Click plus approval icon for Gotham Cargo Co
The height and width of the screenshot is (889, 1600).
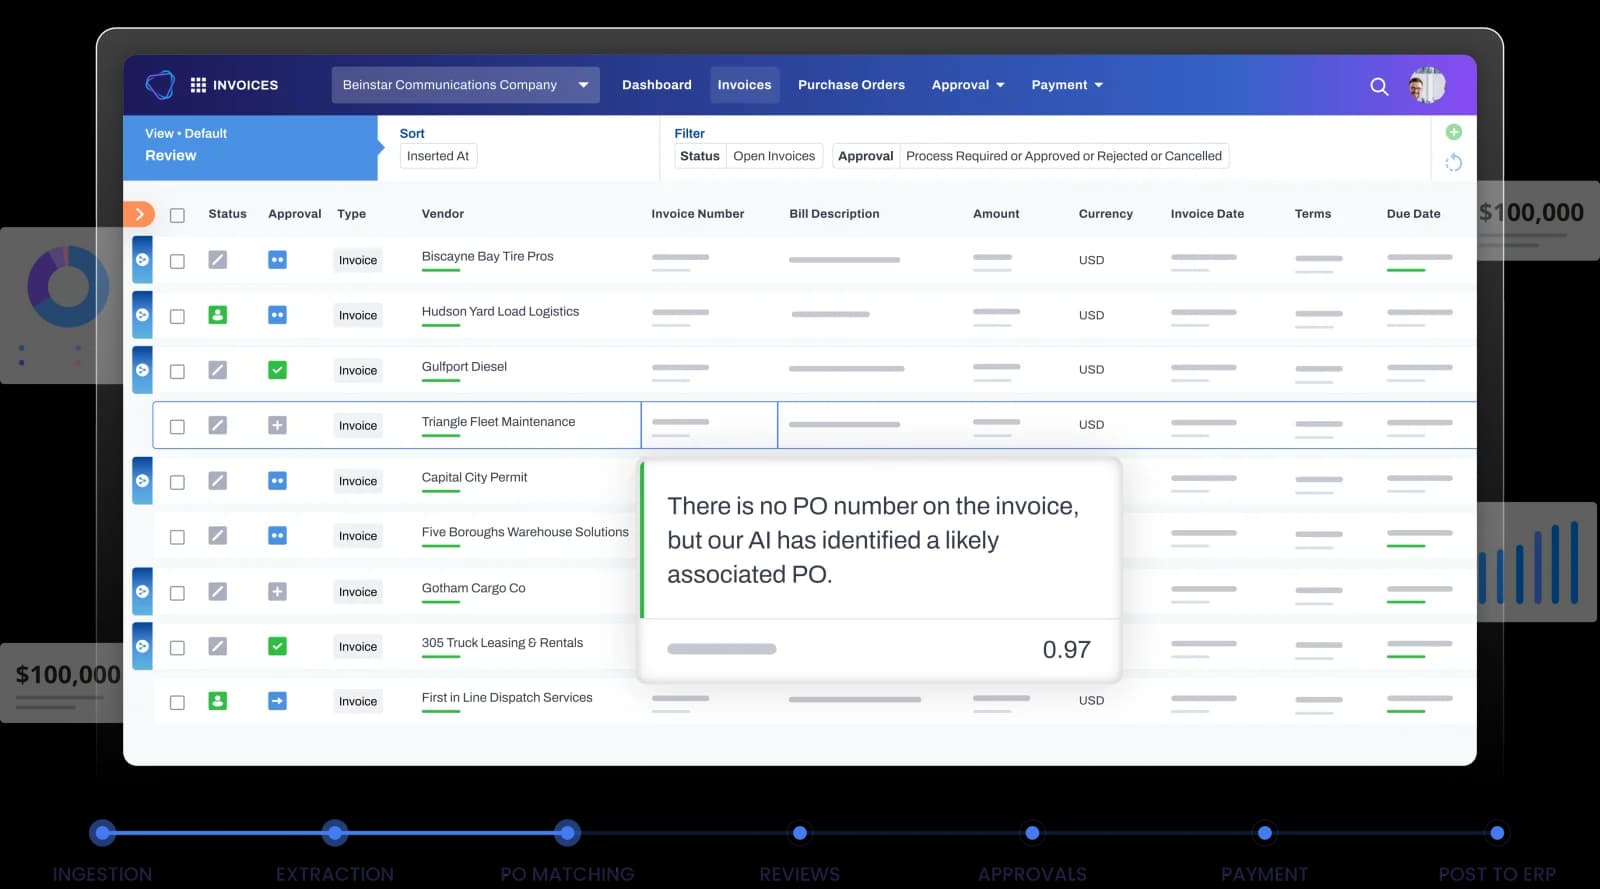click(277, 592)
